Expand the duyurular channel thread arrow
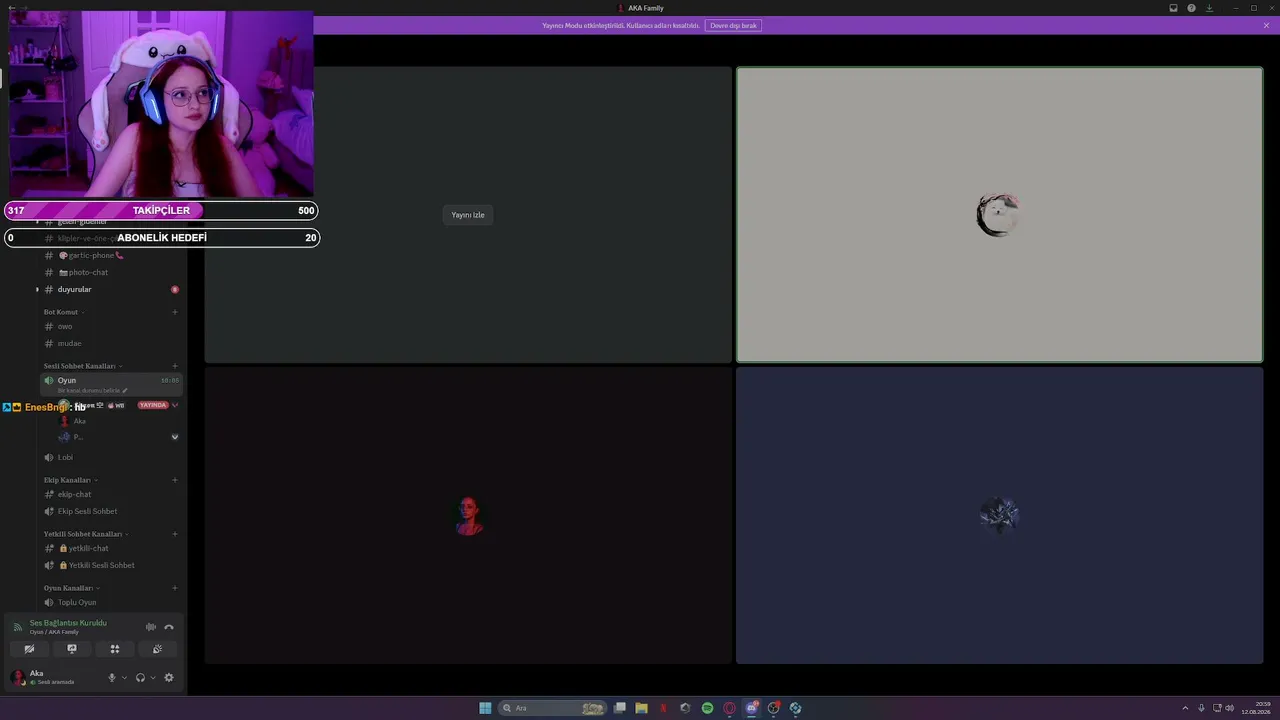Screen dimensions: 1280x720 (x=37, y=289)
